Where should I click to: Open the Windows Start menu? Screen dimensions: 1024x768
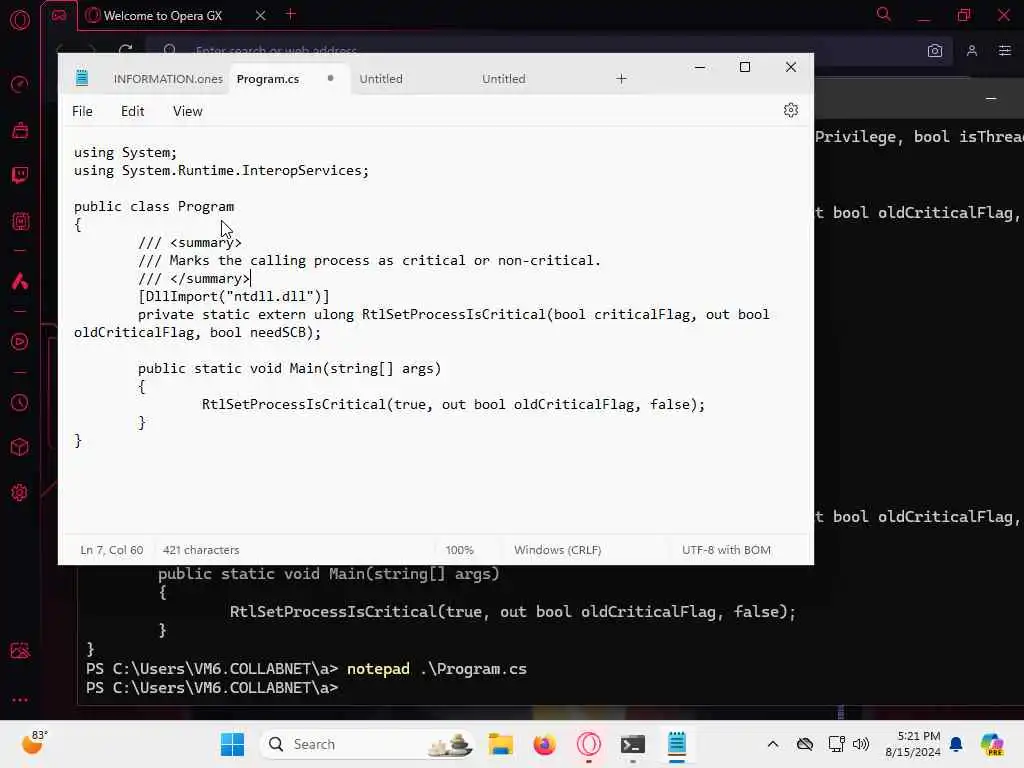[x=232, y=744]
